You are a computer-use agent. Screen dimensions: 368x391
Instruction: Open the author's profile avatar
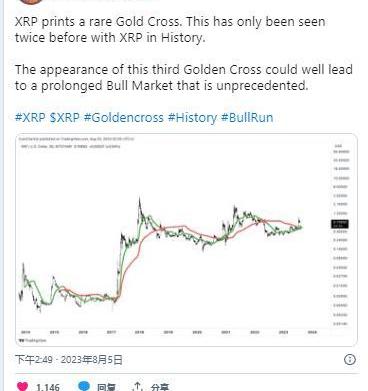point(31,2)
